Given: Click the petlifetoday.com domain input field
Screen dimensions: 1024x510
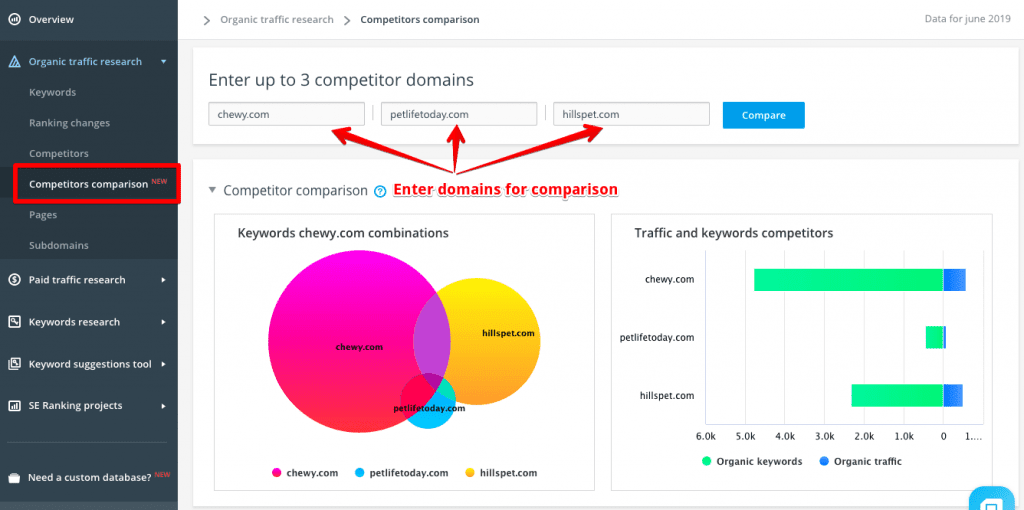Looking at the screenshot, I should (459, 114).
